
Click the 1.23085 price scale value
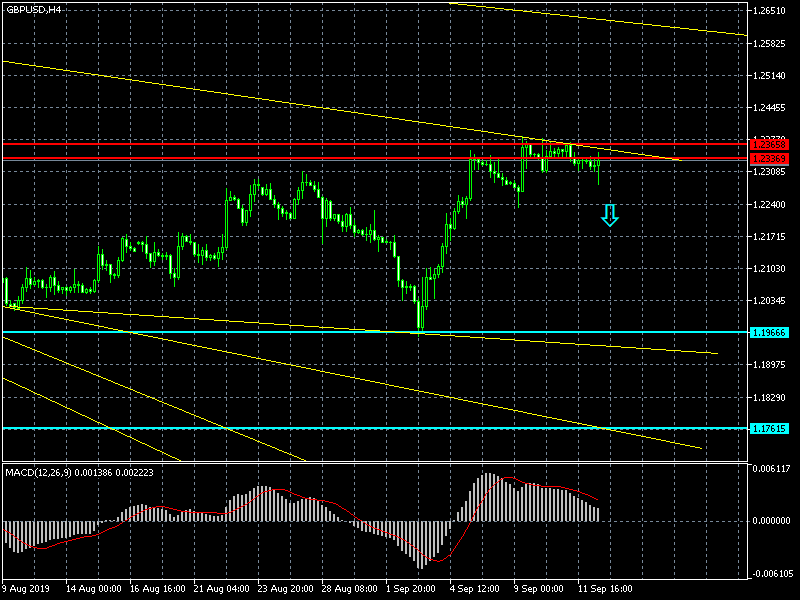click(x=769, y=172)
